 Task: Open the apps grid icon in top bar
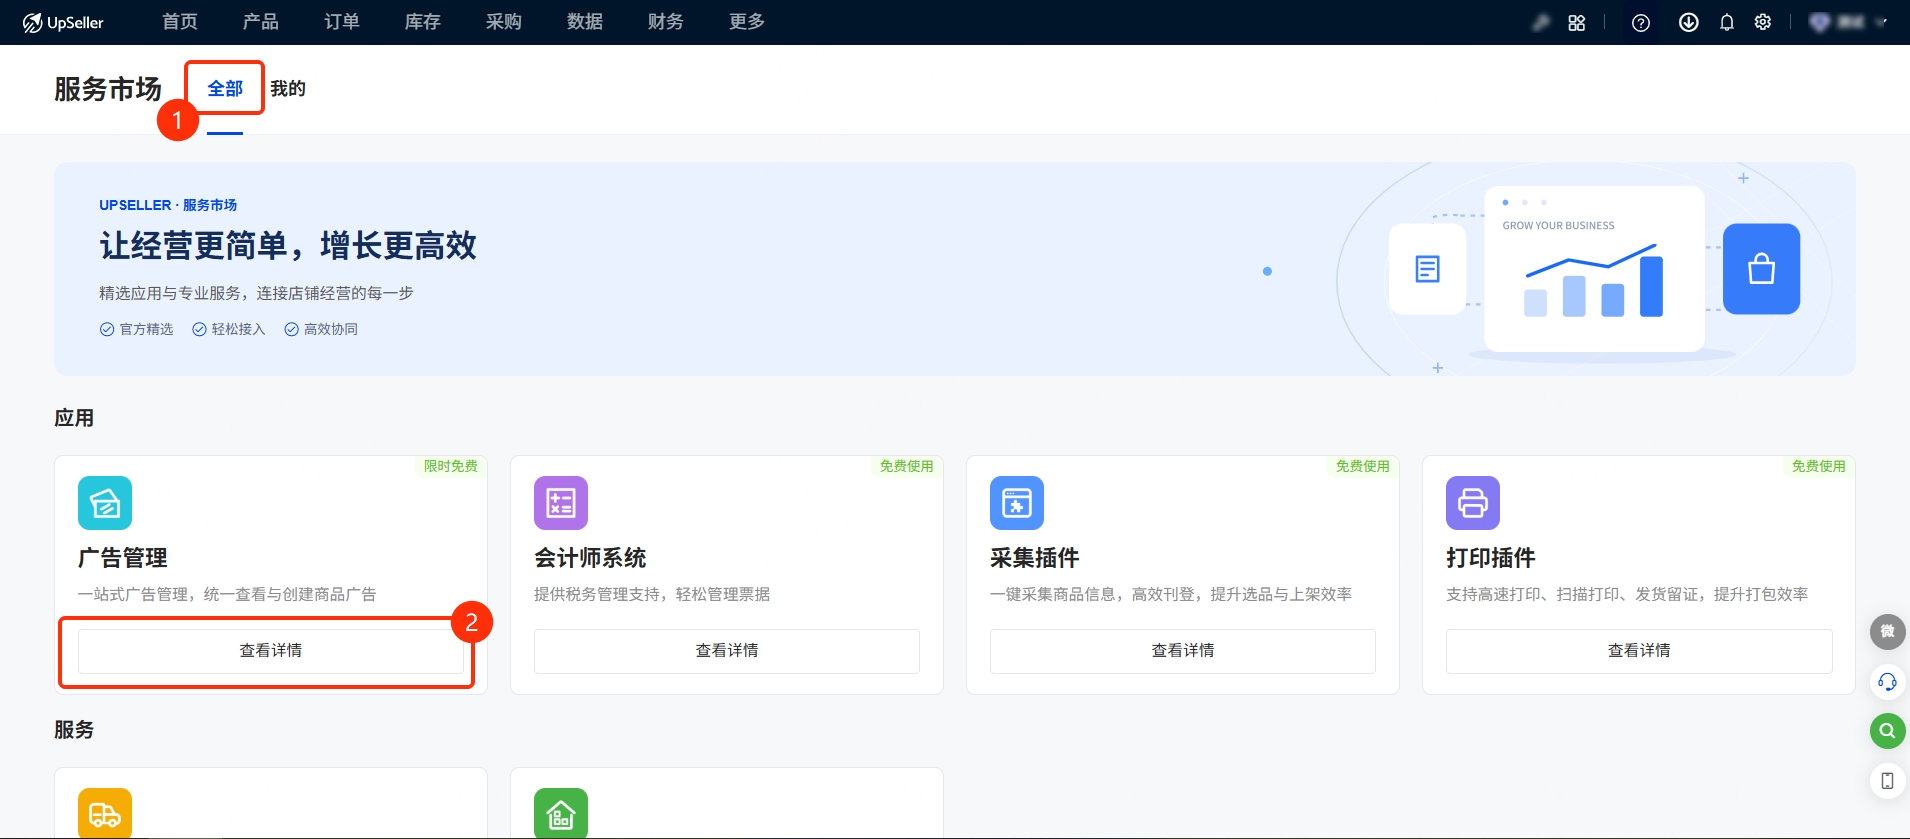tap(1577, 23)
